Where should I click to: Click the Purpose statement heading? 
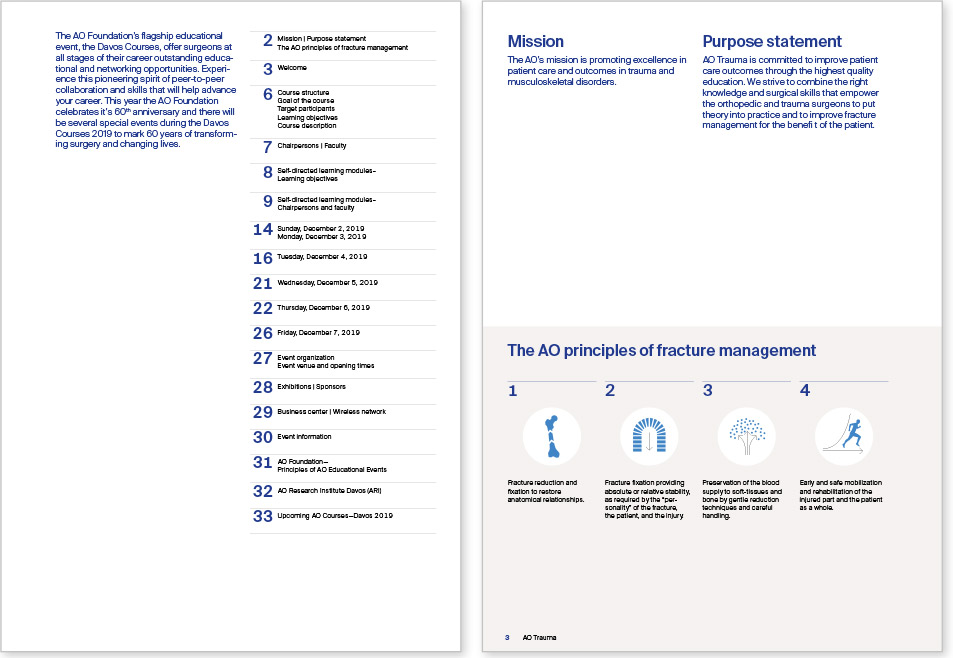772,42
